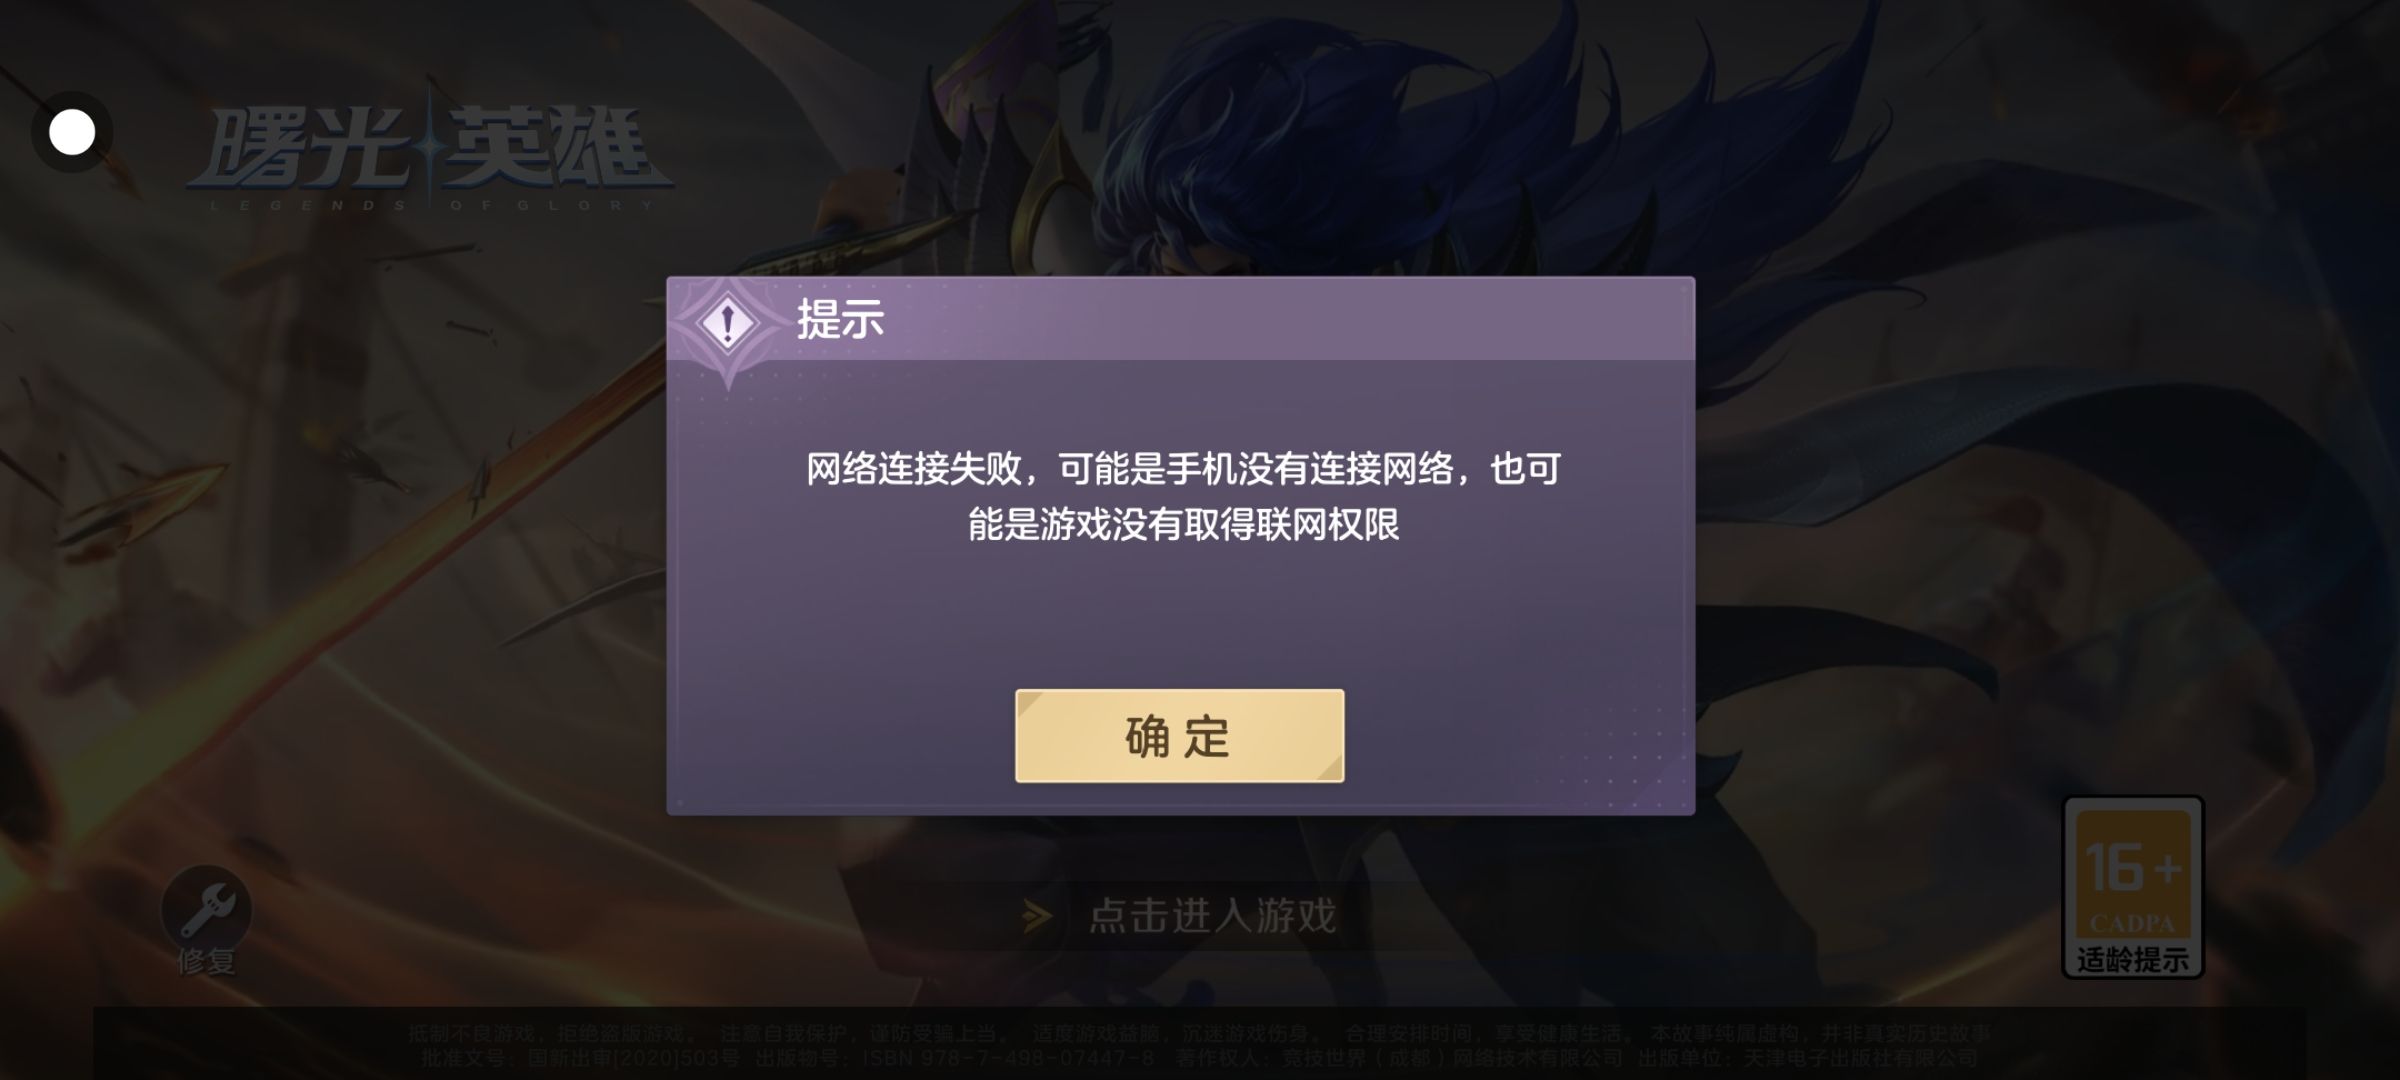Click the exclamation alert icon in dialog

728,323
